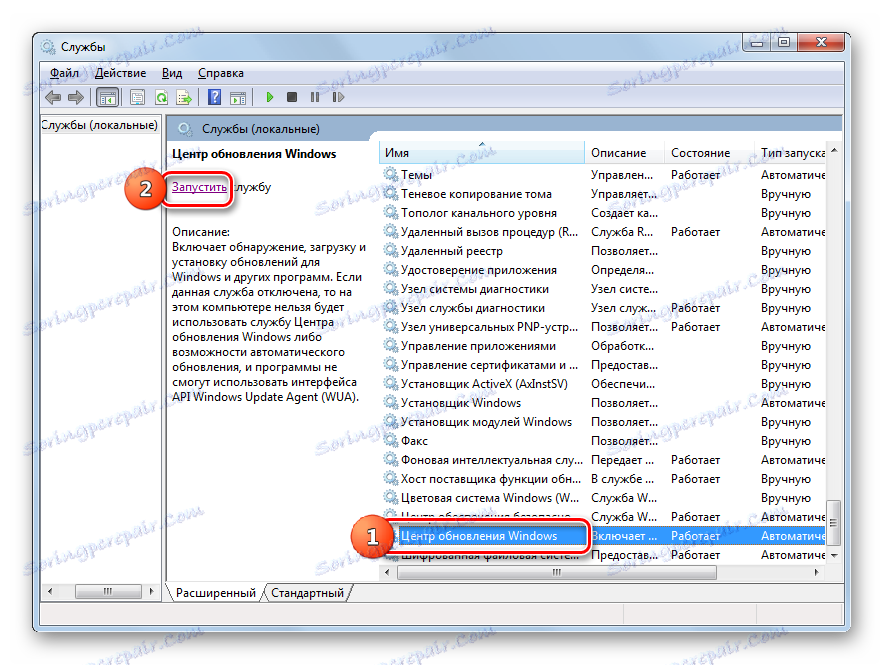
Task: Click the Export list toolbar icon
Action: pos(184,97)
